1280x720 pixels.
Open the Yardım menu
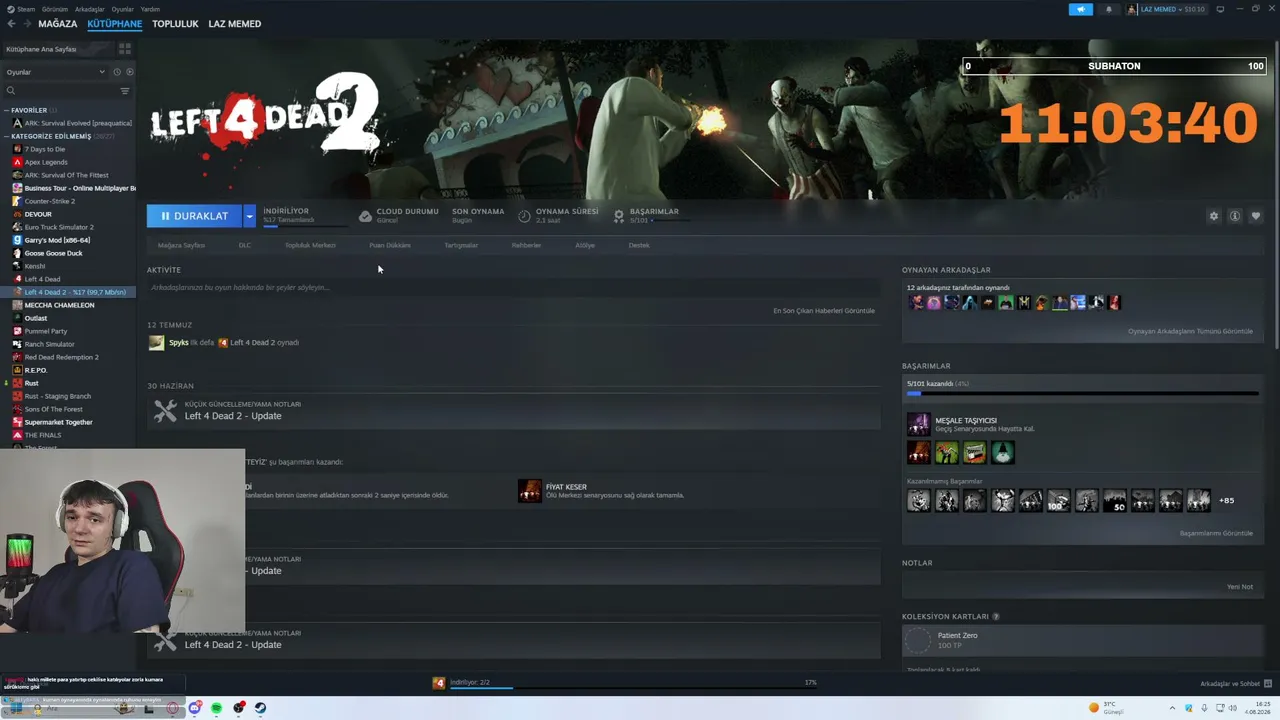(150, 9)
